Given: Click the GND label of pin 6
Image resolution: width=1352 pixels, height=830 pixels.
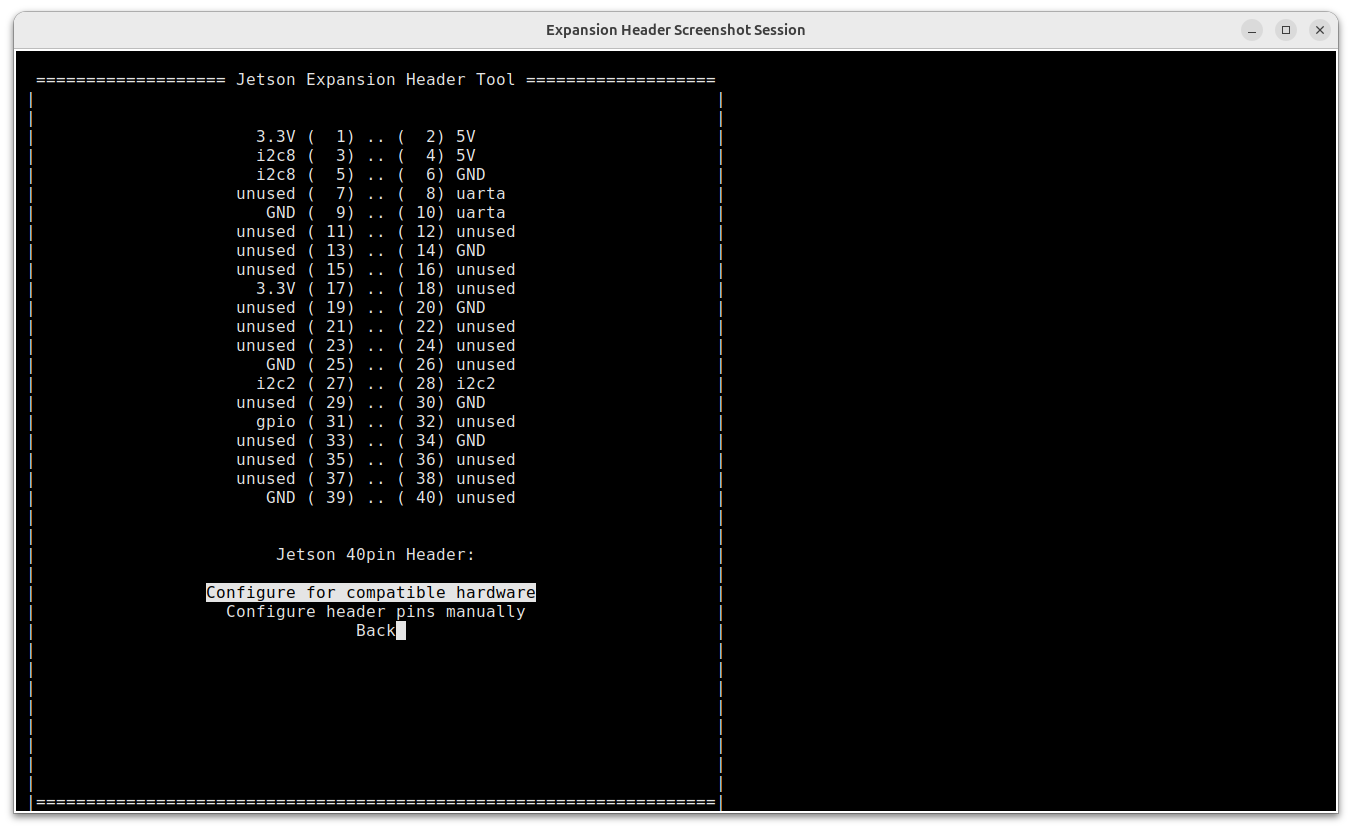Looking at the screenshot, I should [x=471, y=175].
